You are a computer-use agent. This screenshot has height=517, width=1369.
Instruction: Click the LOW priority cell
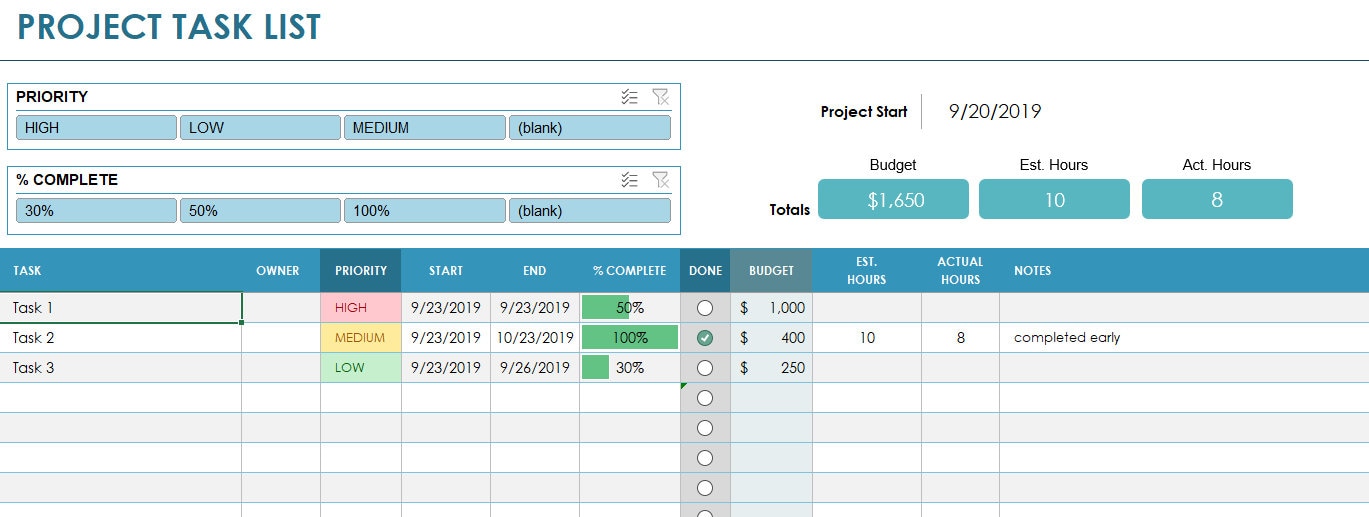coord(361,368)
